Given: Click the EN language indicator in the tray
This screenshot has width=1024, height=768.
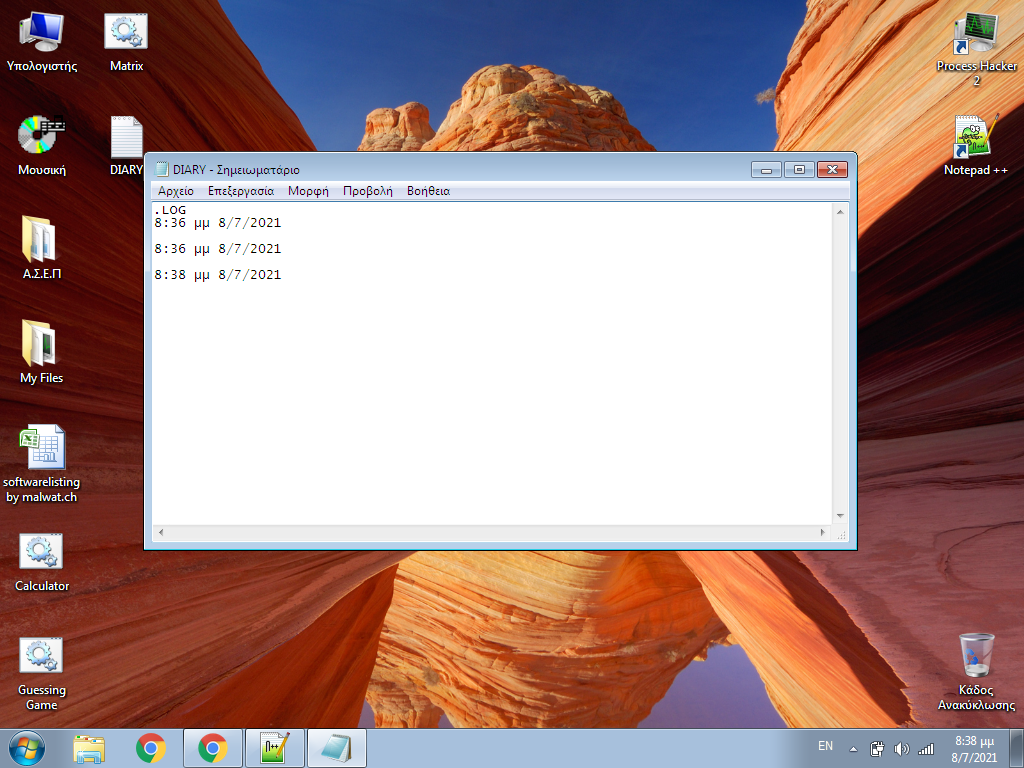Looking at the screenshot, I should pos(825,747).
